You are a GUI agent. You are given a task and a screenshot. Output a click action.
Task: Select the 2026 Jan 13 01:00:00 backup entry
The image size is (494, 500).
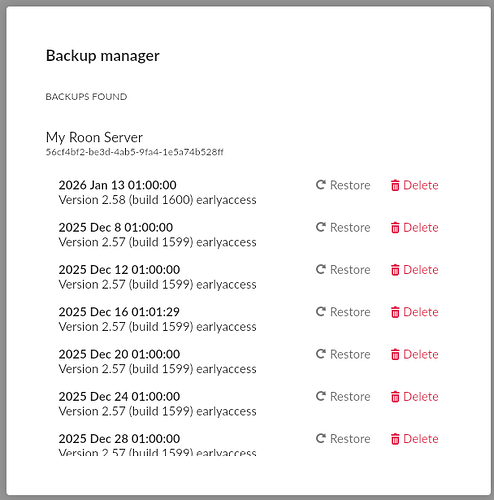tap(157, 192)
